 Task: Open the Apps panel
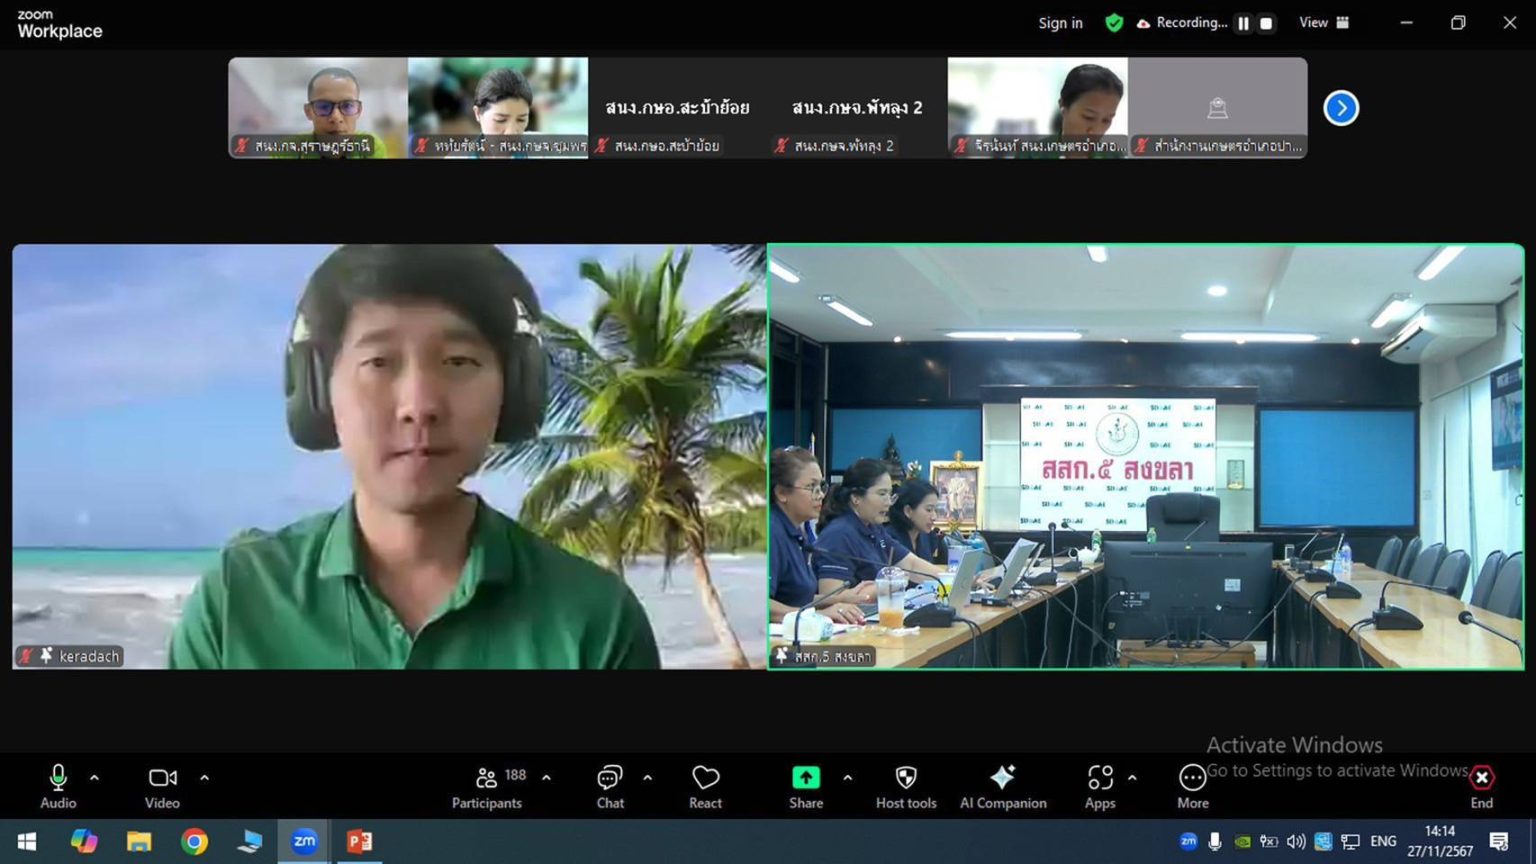pyautogui.click(x=1100, y=786)
